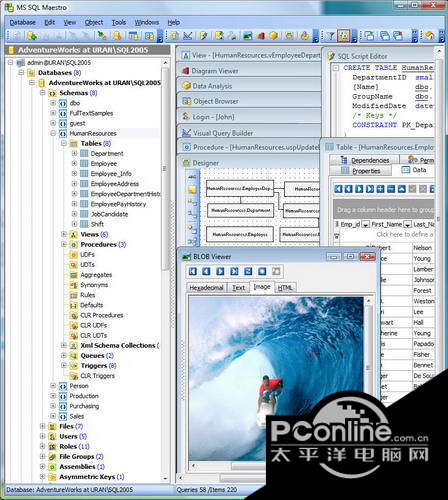The image size is (448, 500).
Task: Click the yellow note tool in Designer sidebar
Action: pos(192,190)
